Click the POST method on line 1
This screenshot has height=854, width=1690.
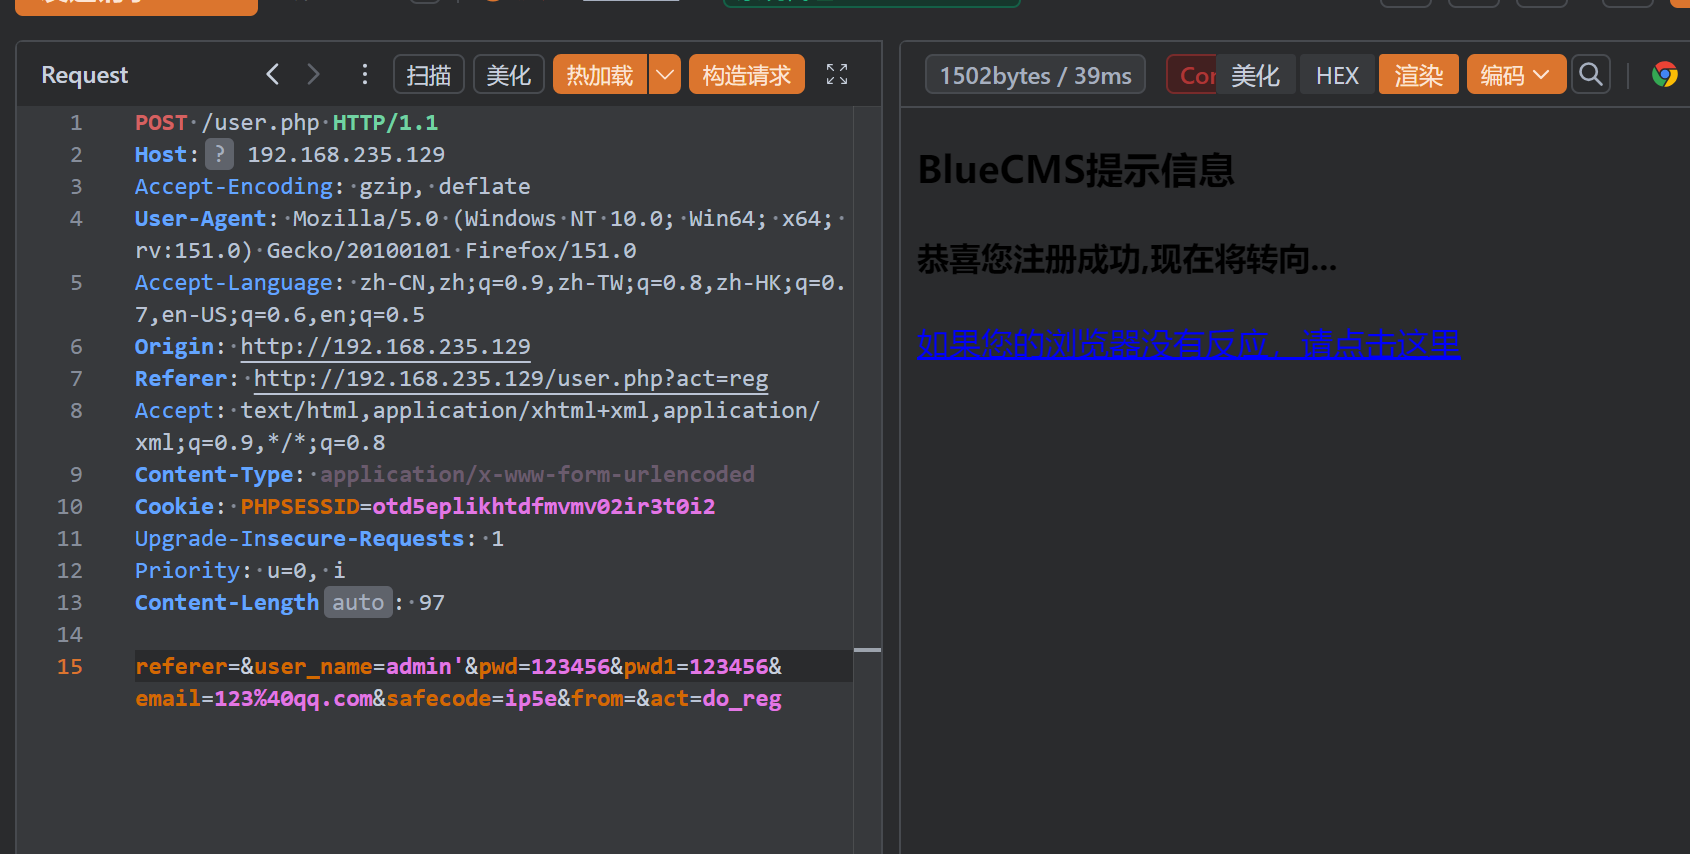point(161,122)
